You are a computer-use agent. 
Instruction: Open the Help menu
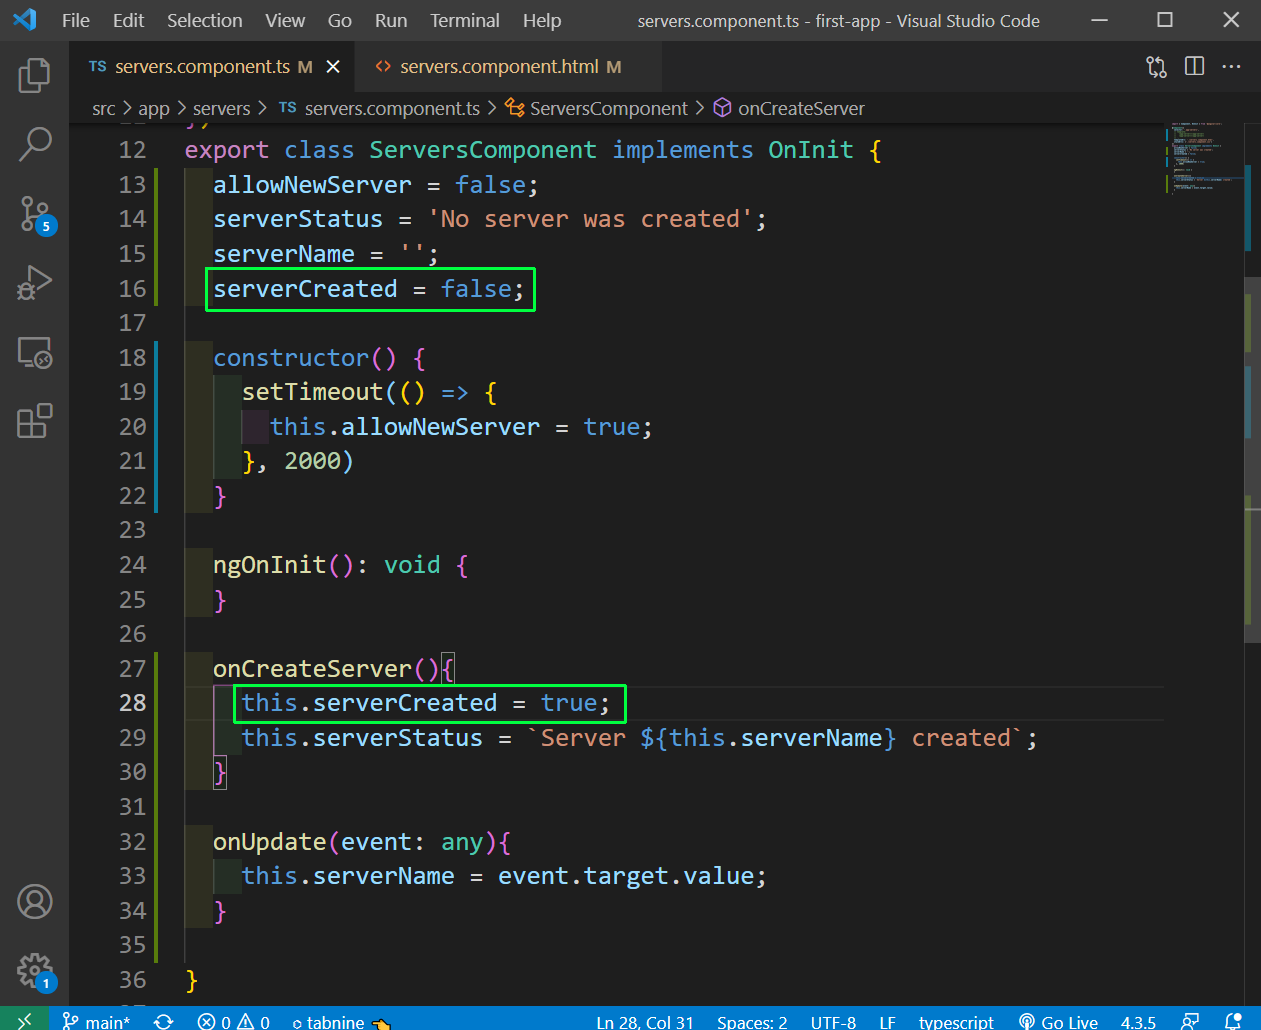point(542,20)
